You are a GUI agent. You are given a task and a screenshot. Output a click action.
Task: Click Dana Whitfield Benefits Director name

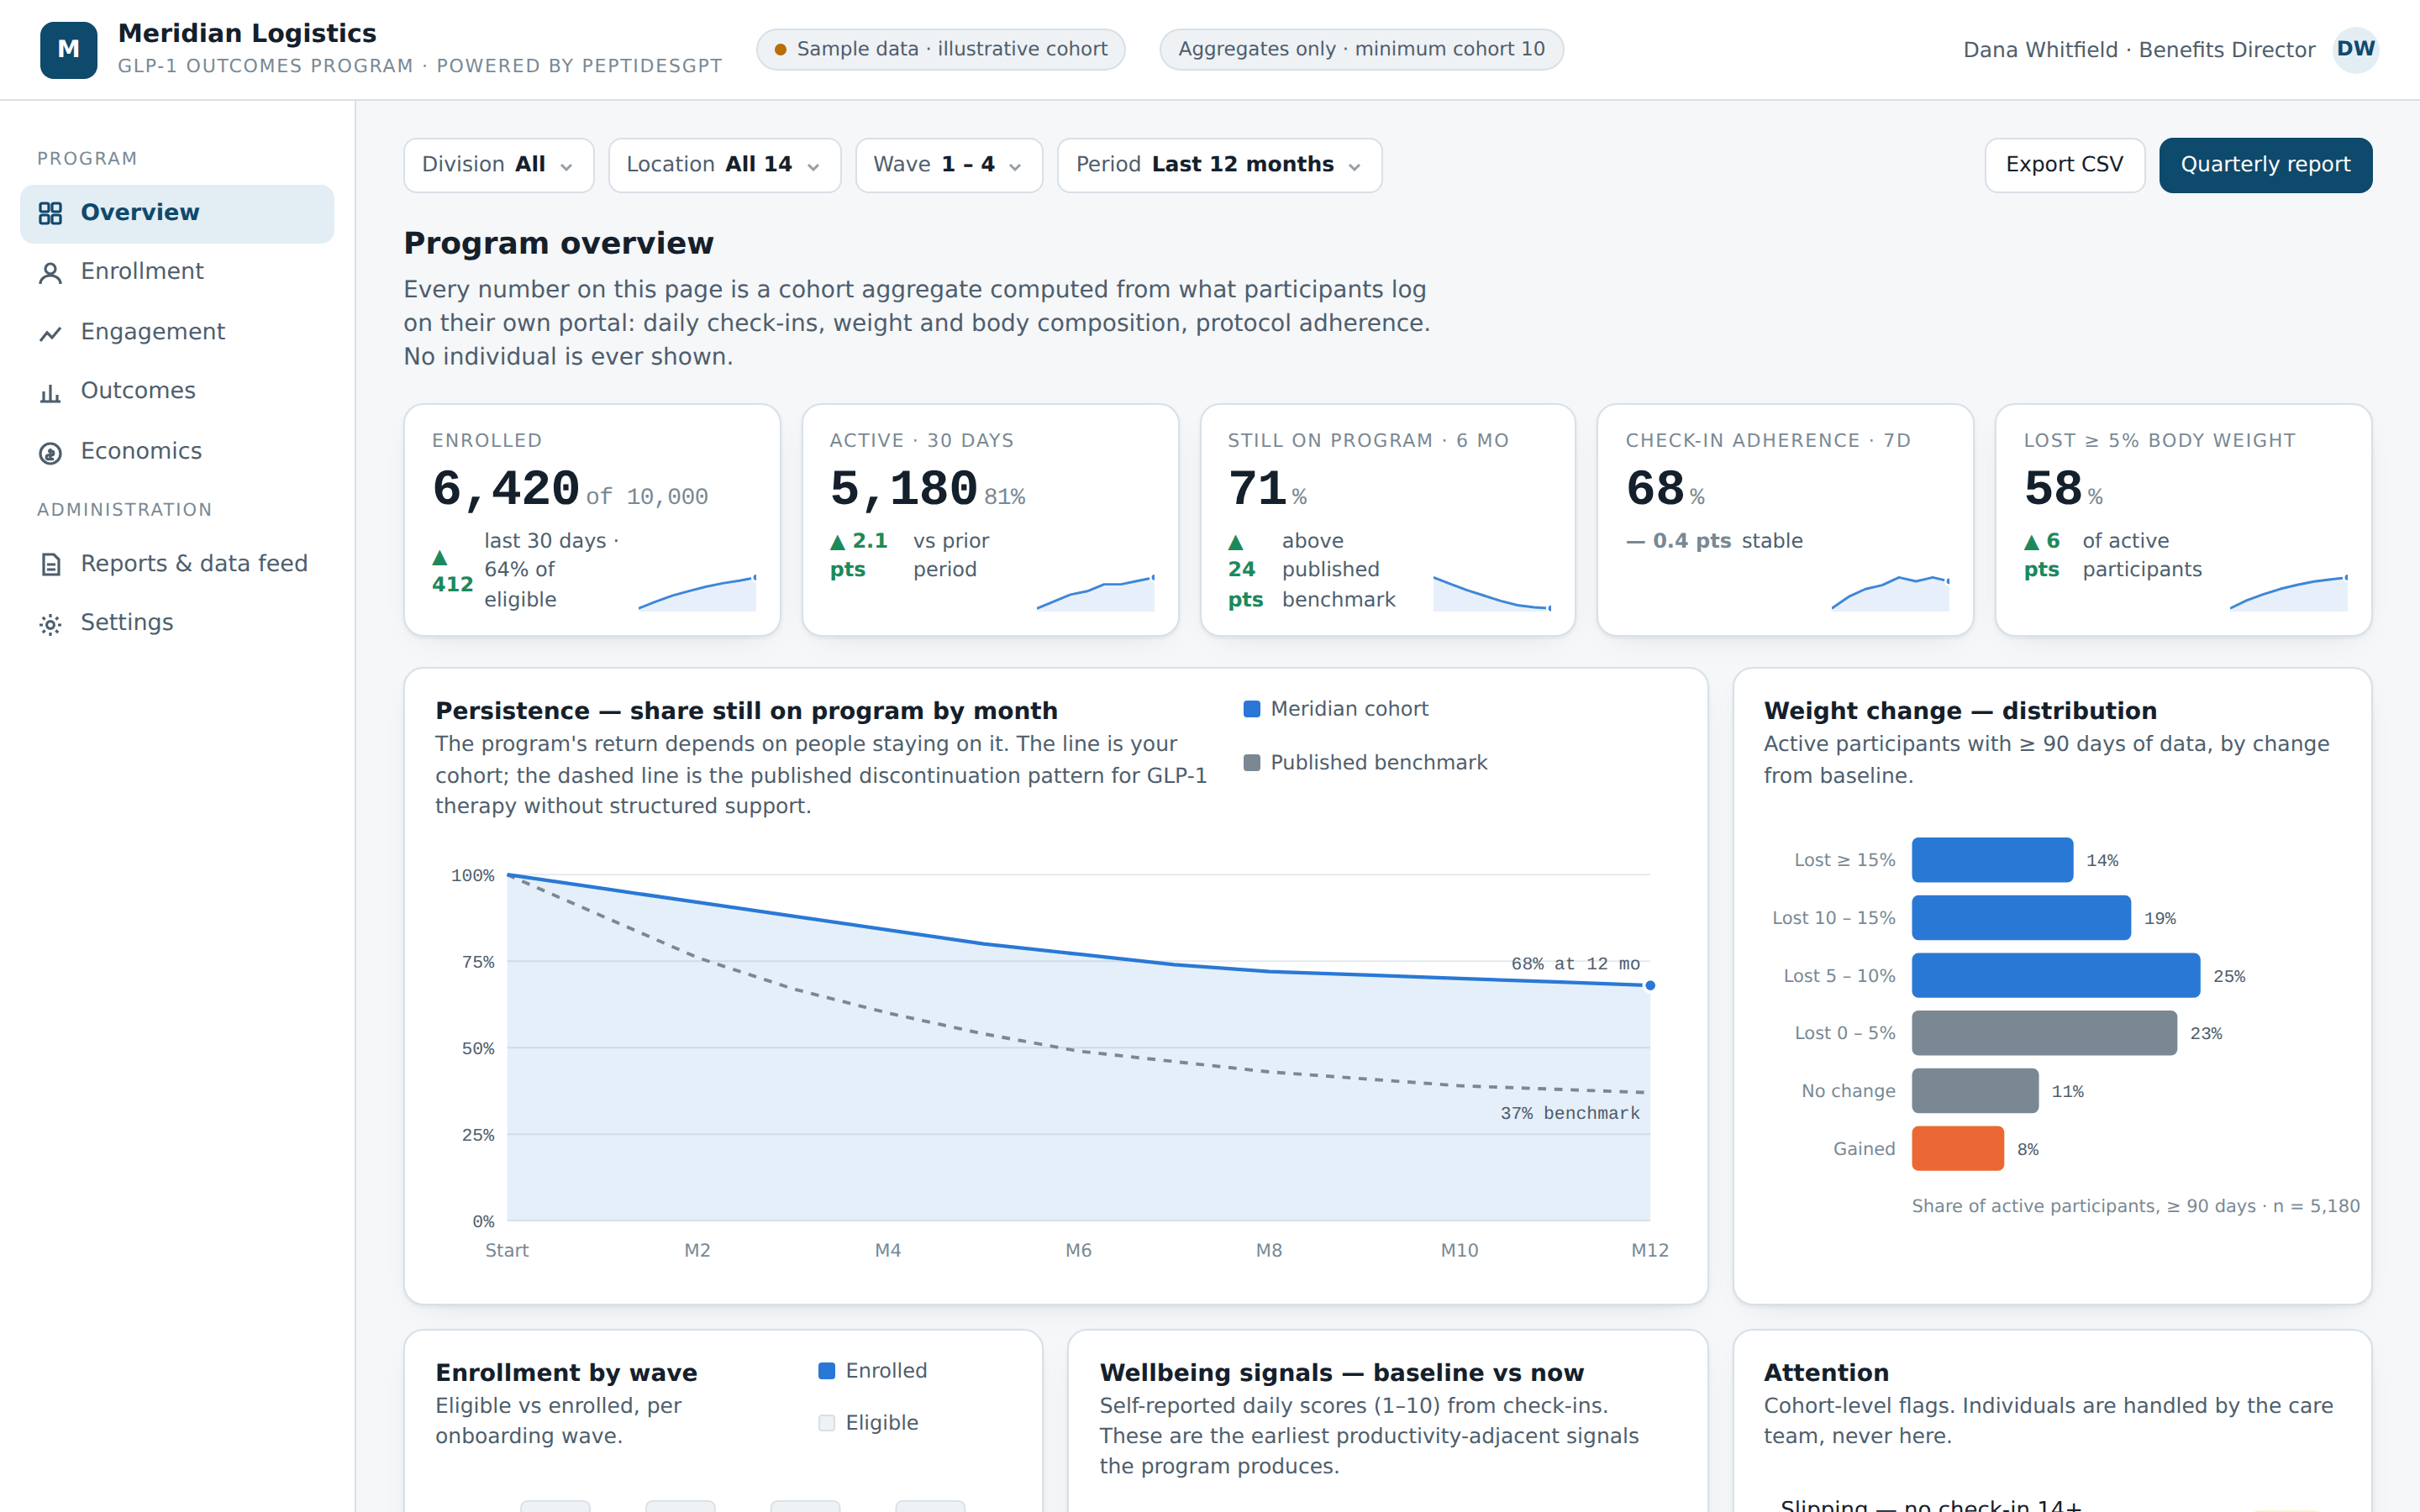tap(2139, 50)
